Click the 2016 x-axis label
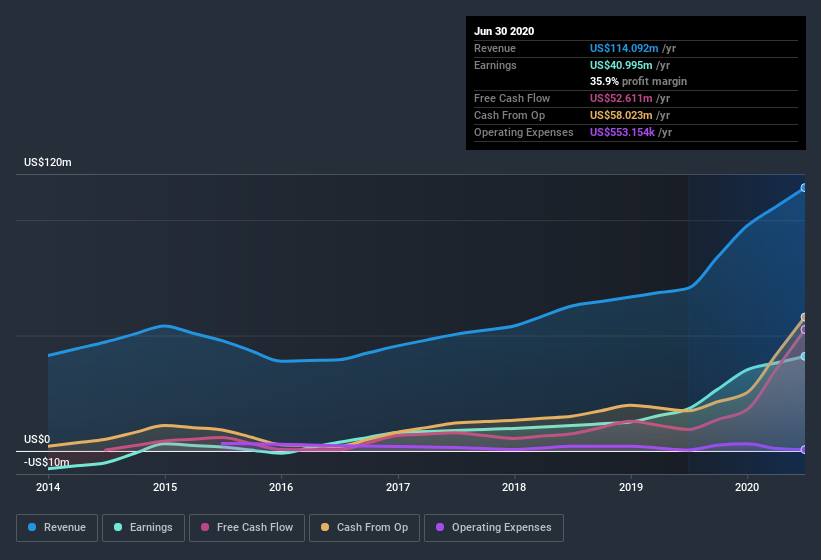 pyautogui.click(x=281, y=487)
